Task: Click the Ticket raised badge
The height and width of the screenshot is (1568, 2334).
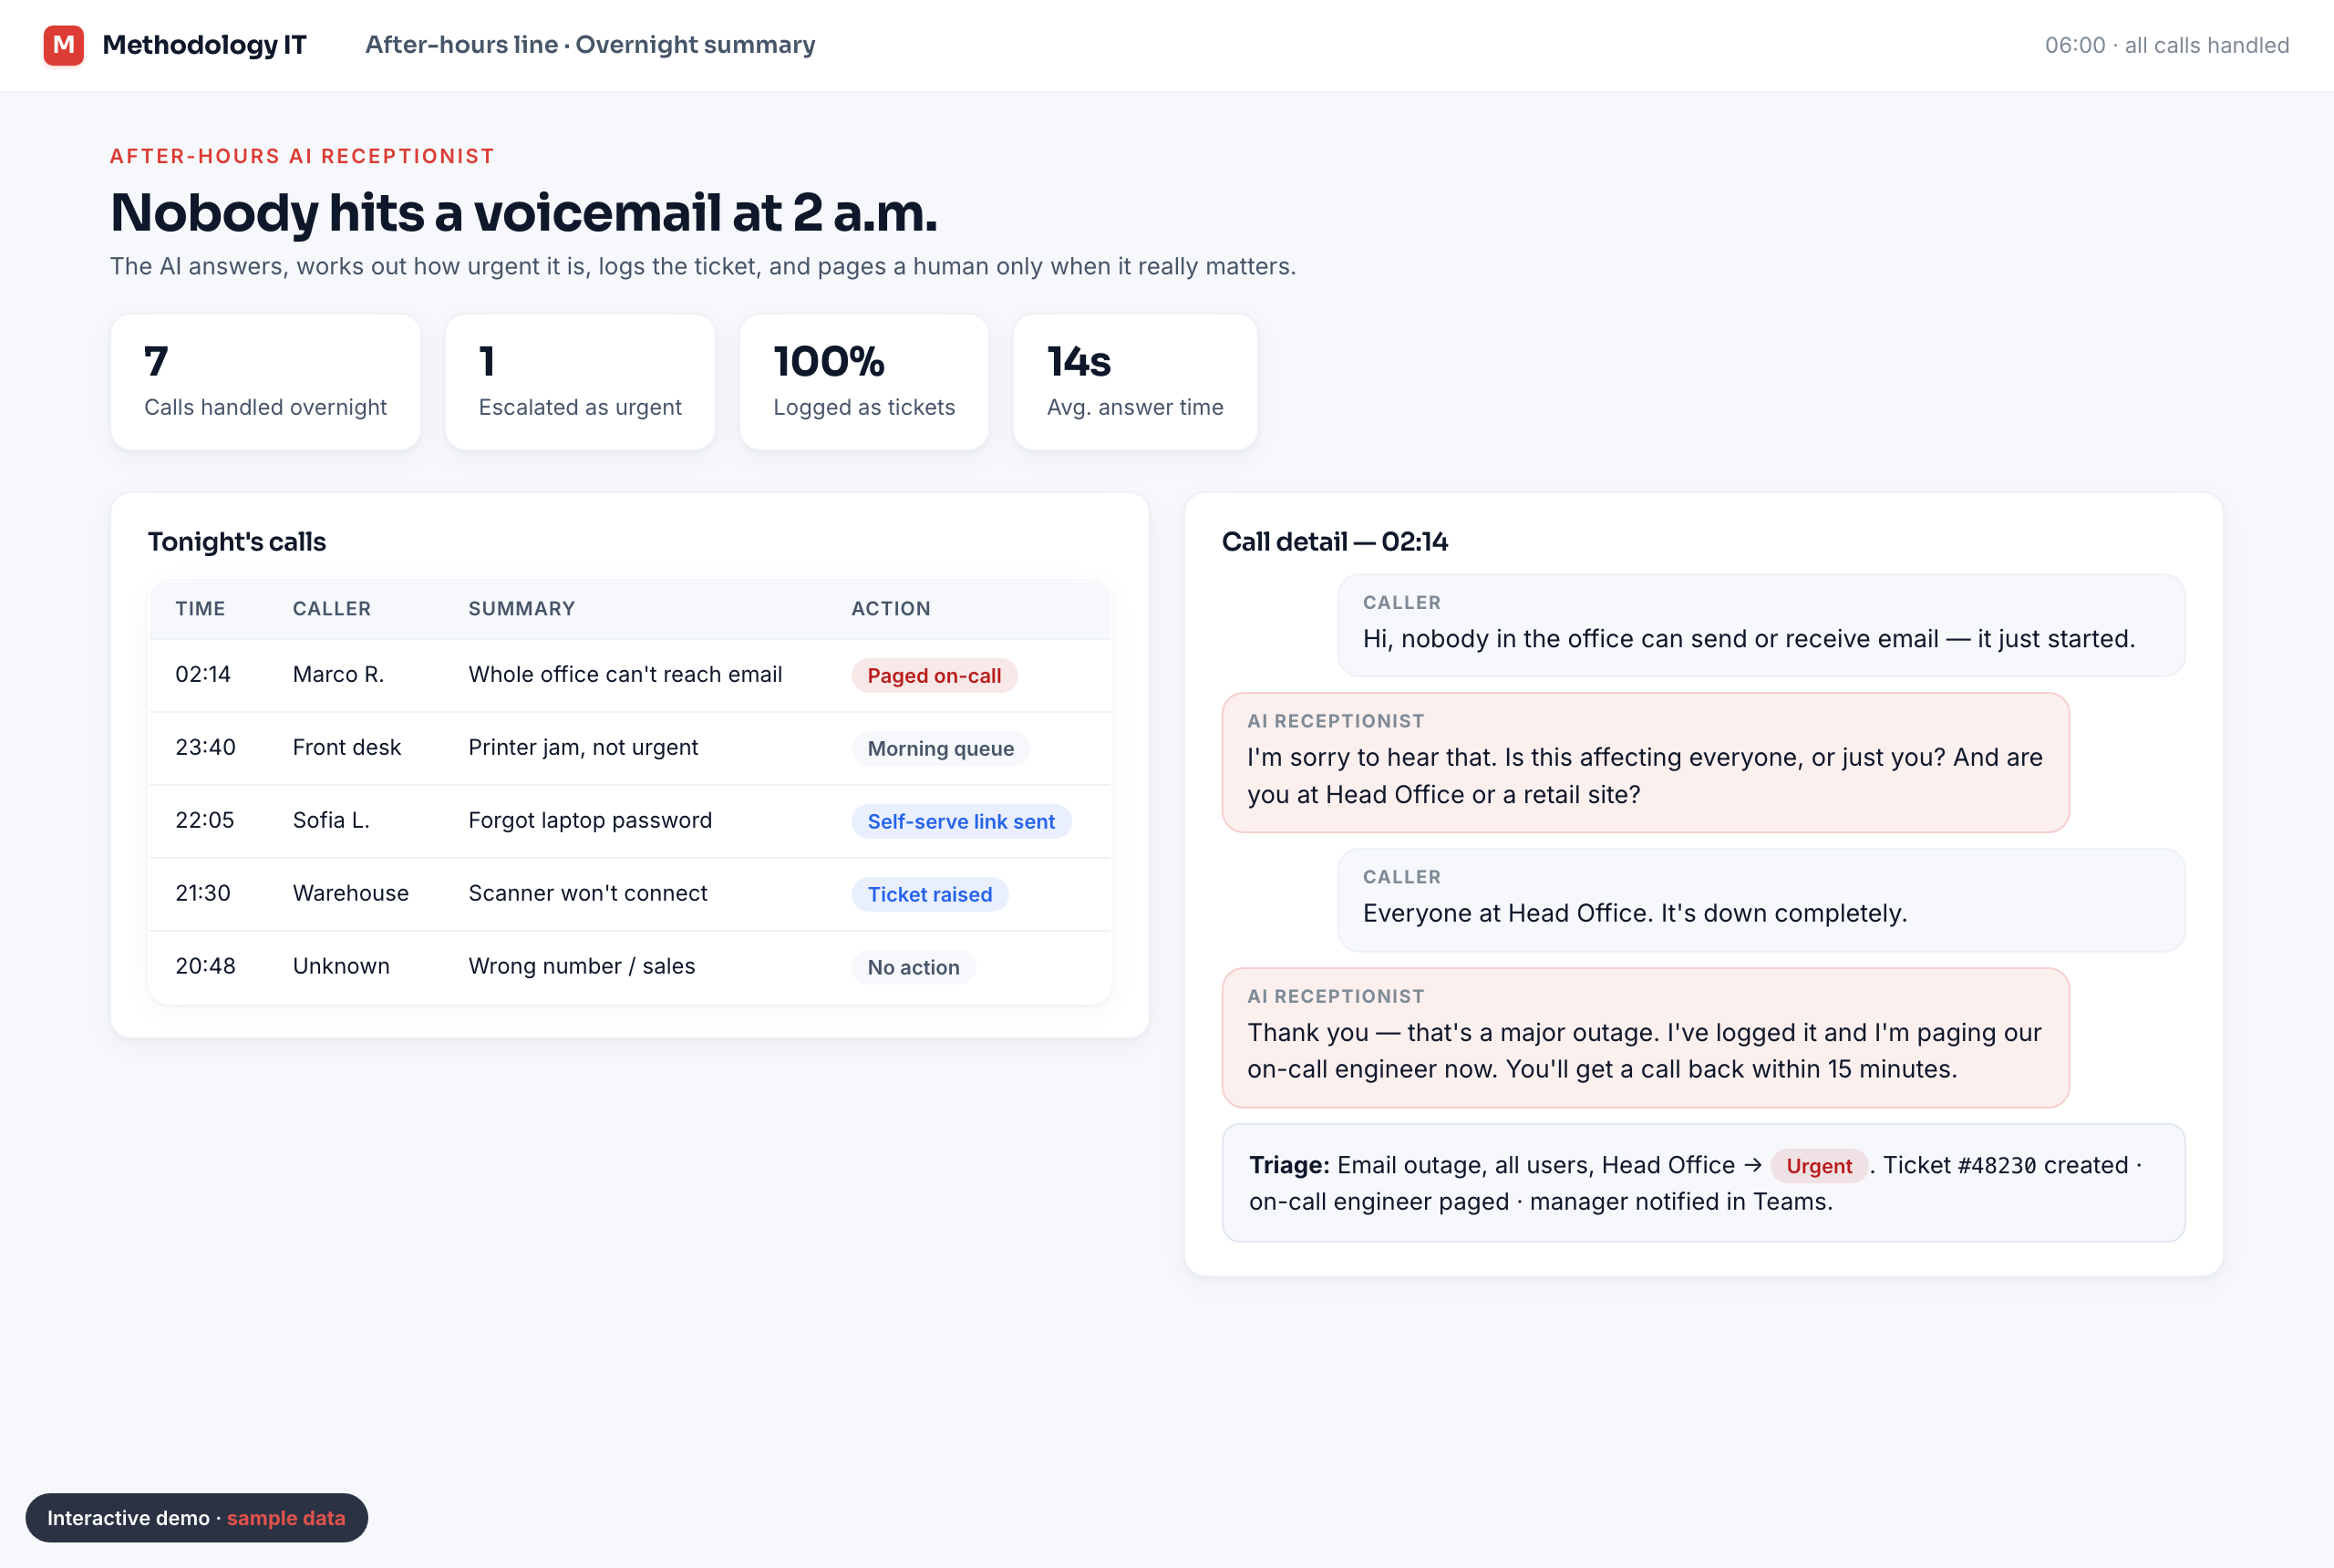Action: coord(930,895)
